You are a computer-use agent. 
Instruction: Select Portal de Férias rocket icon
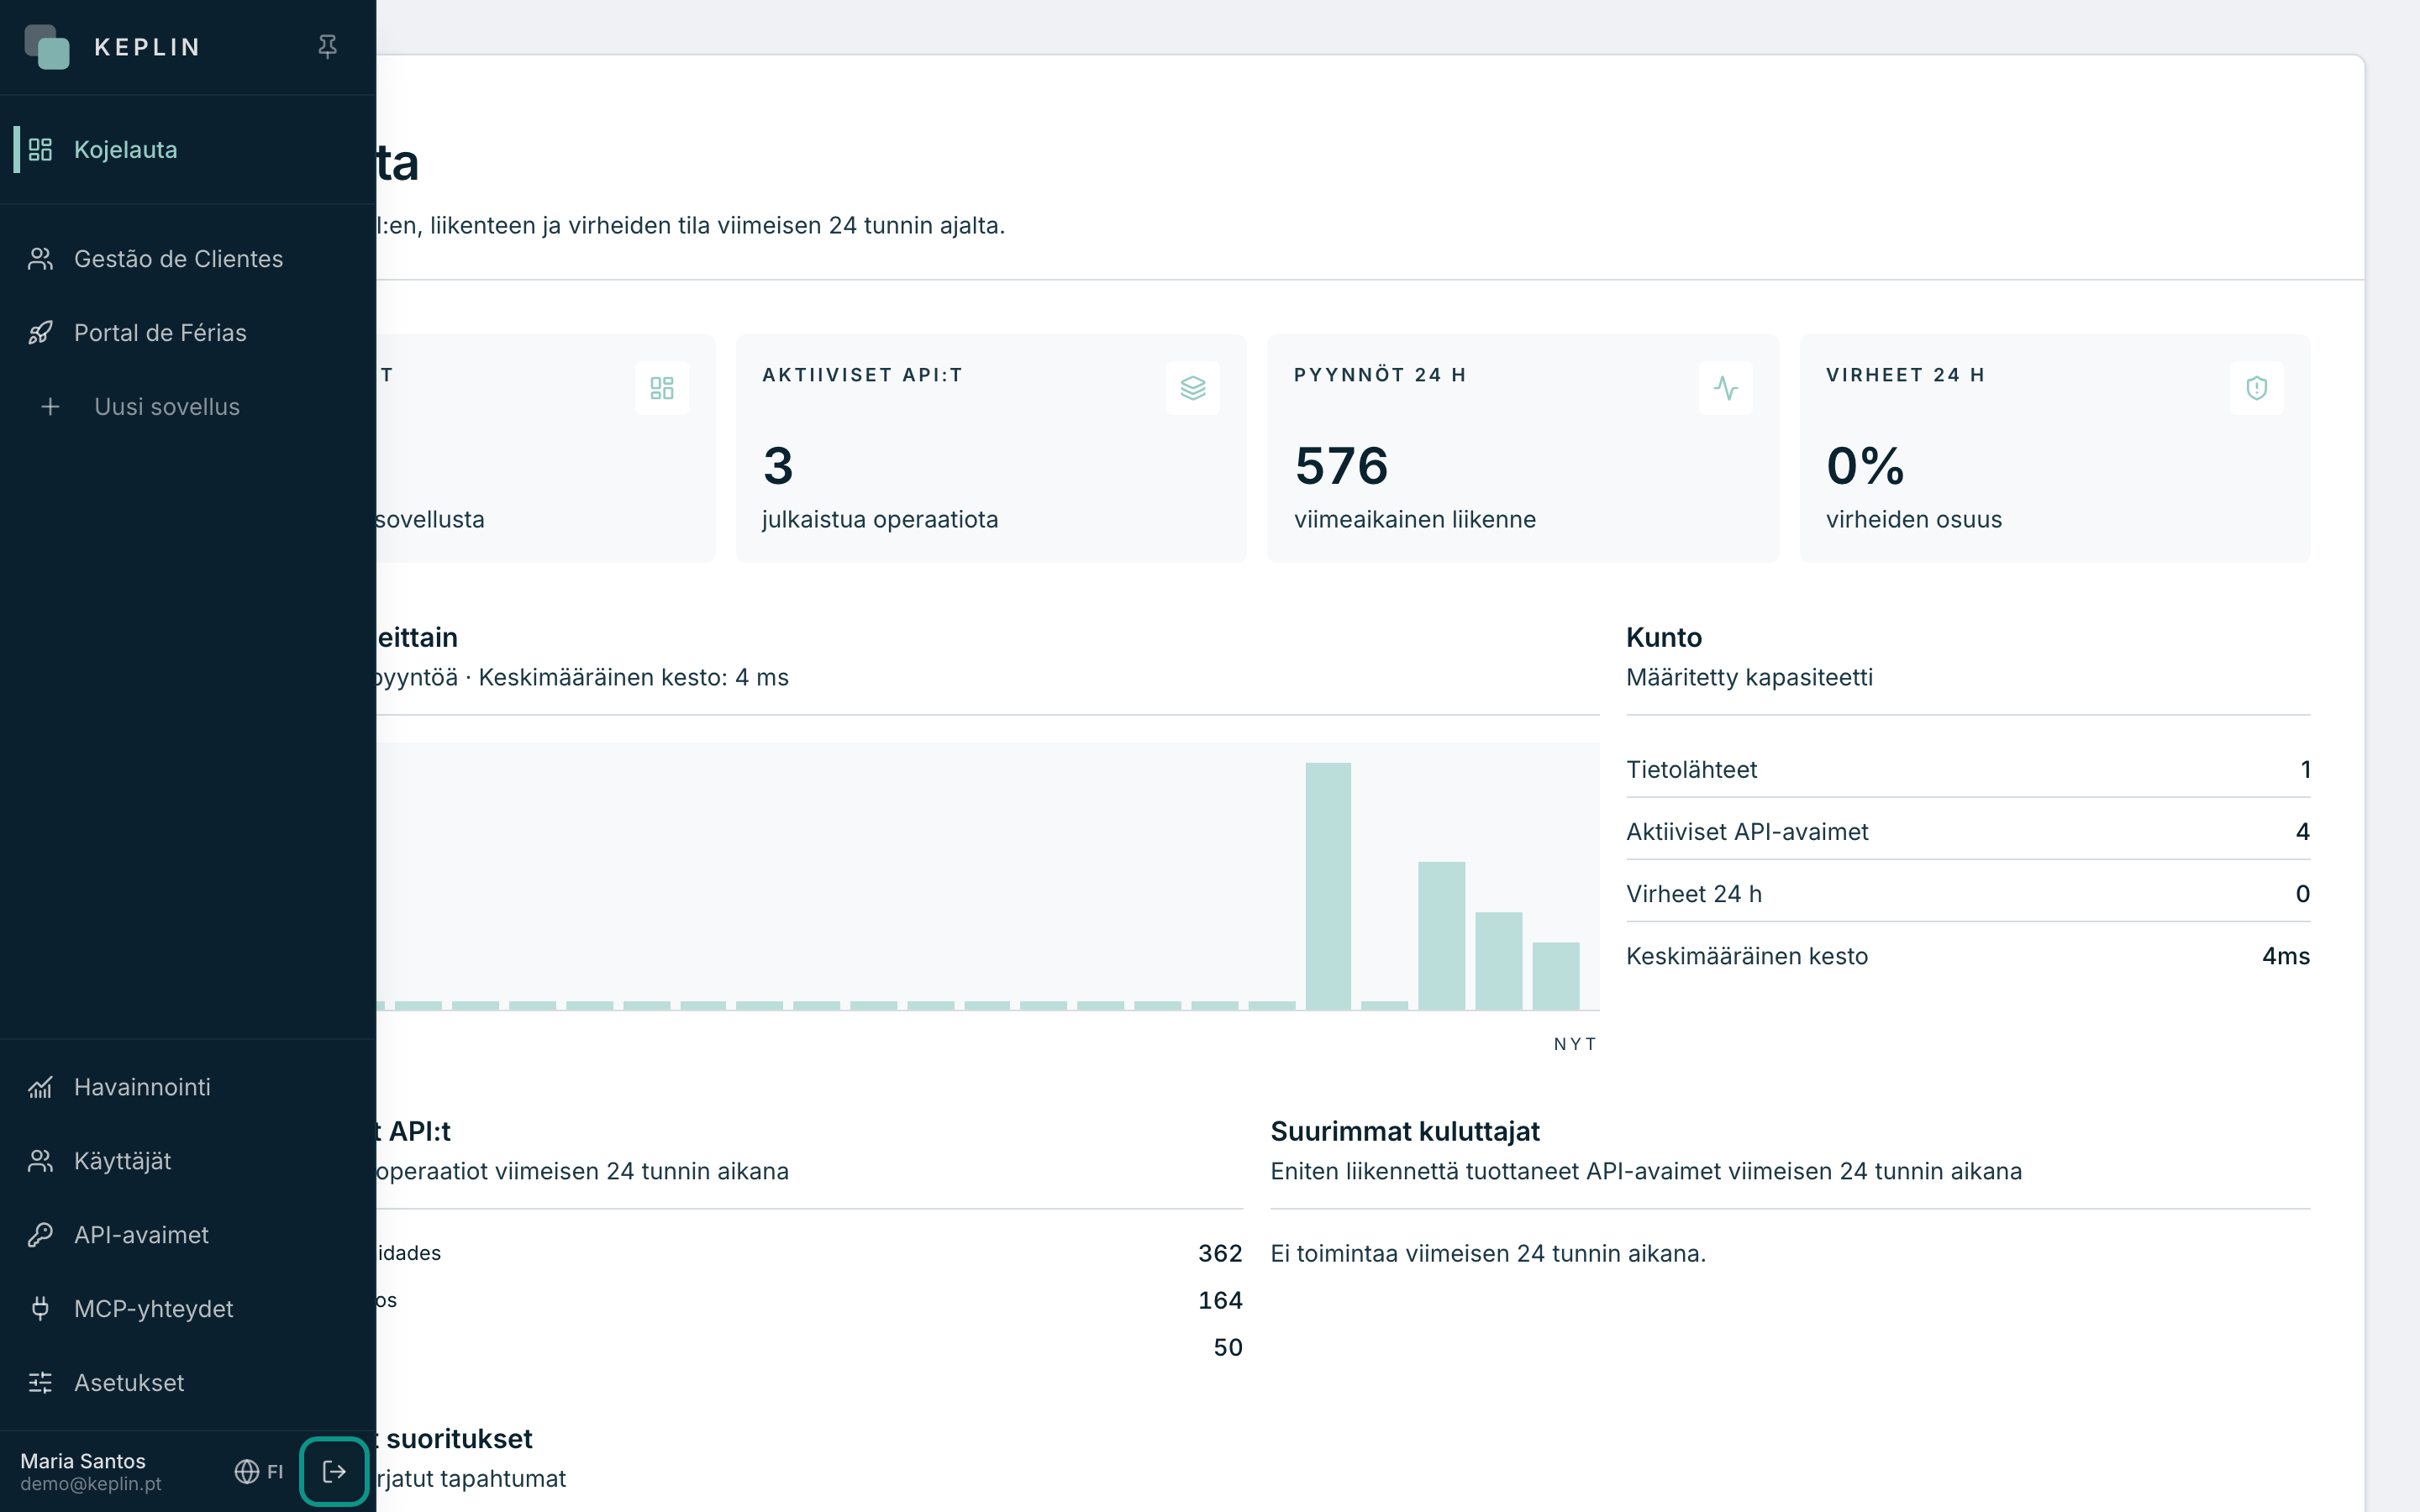(x=40, y=333)
